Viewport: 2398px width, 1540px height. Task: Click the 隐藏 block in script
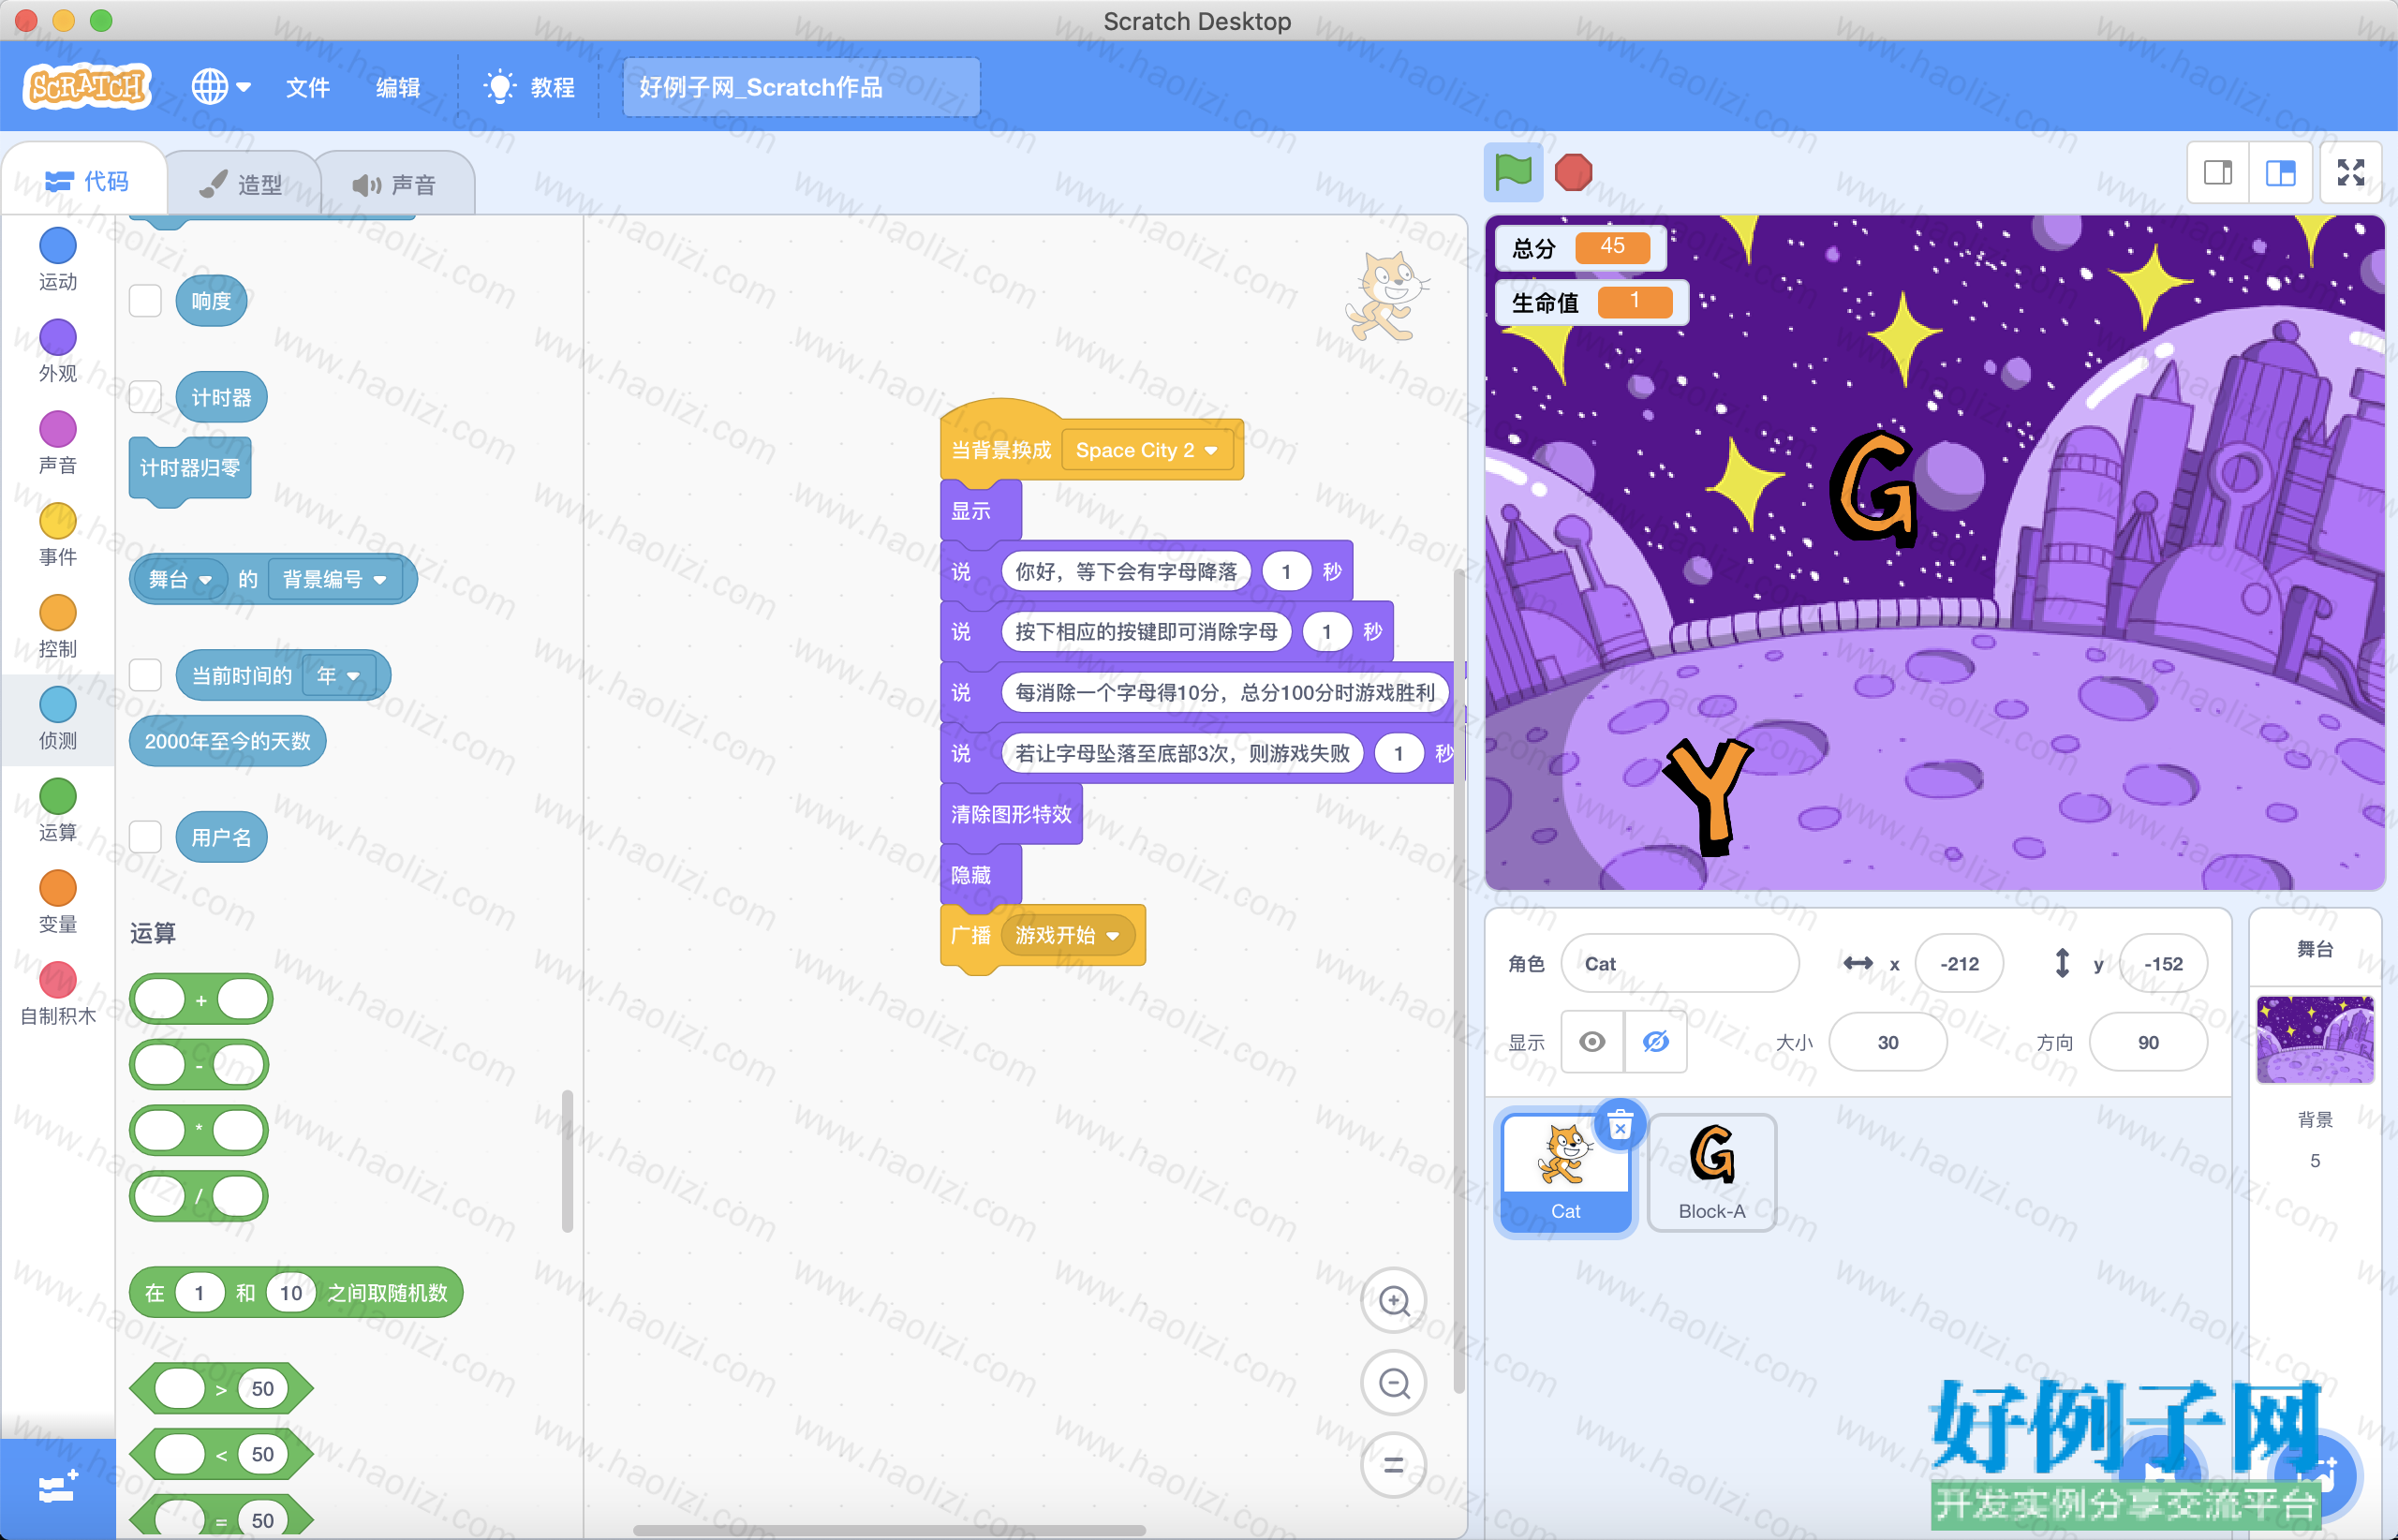click(x=979, y=875)
